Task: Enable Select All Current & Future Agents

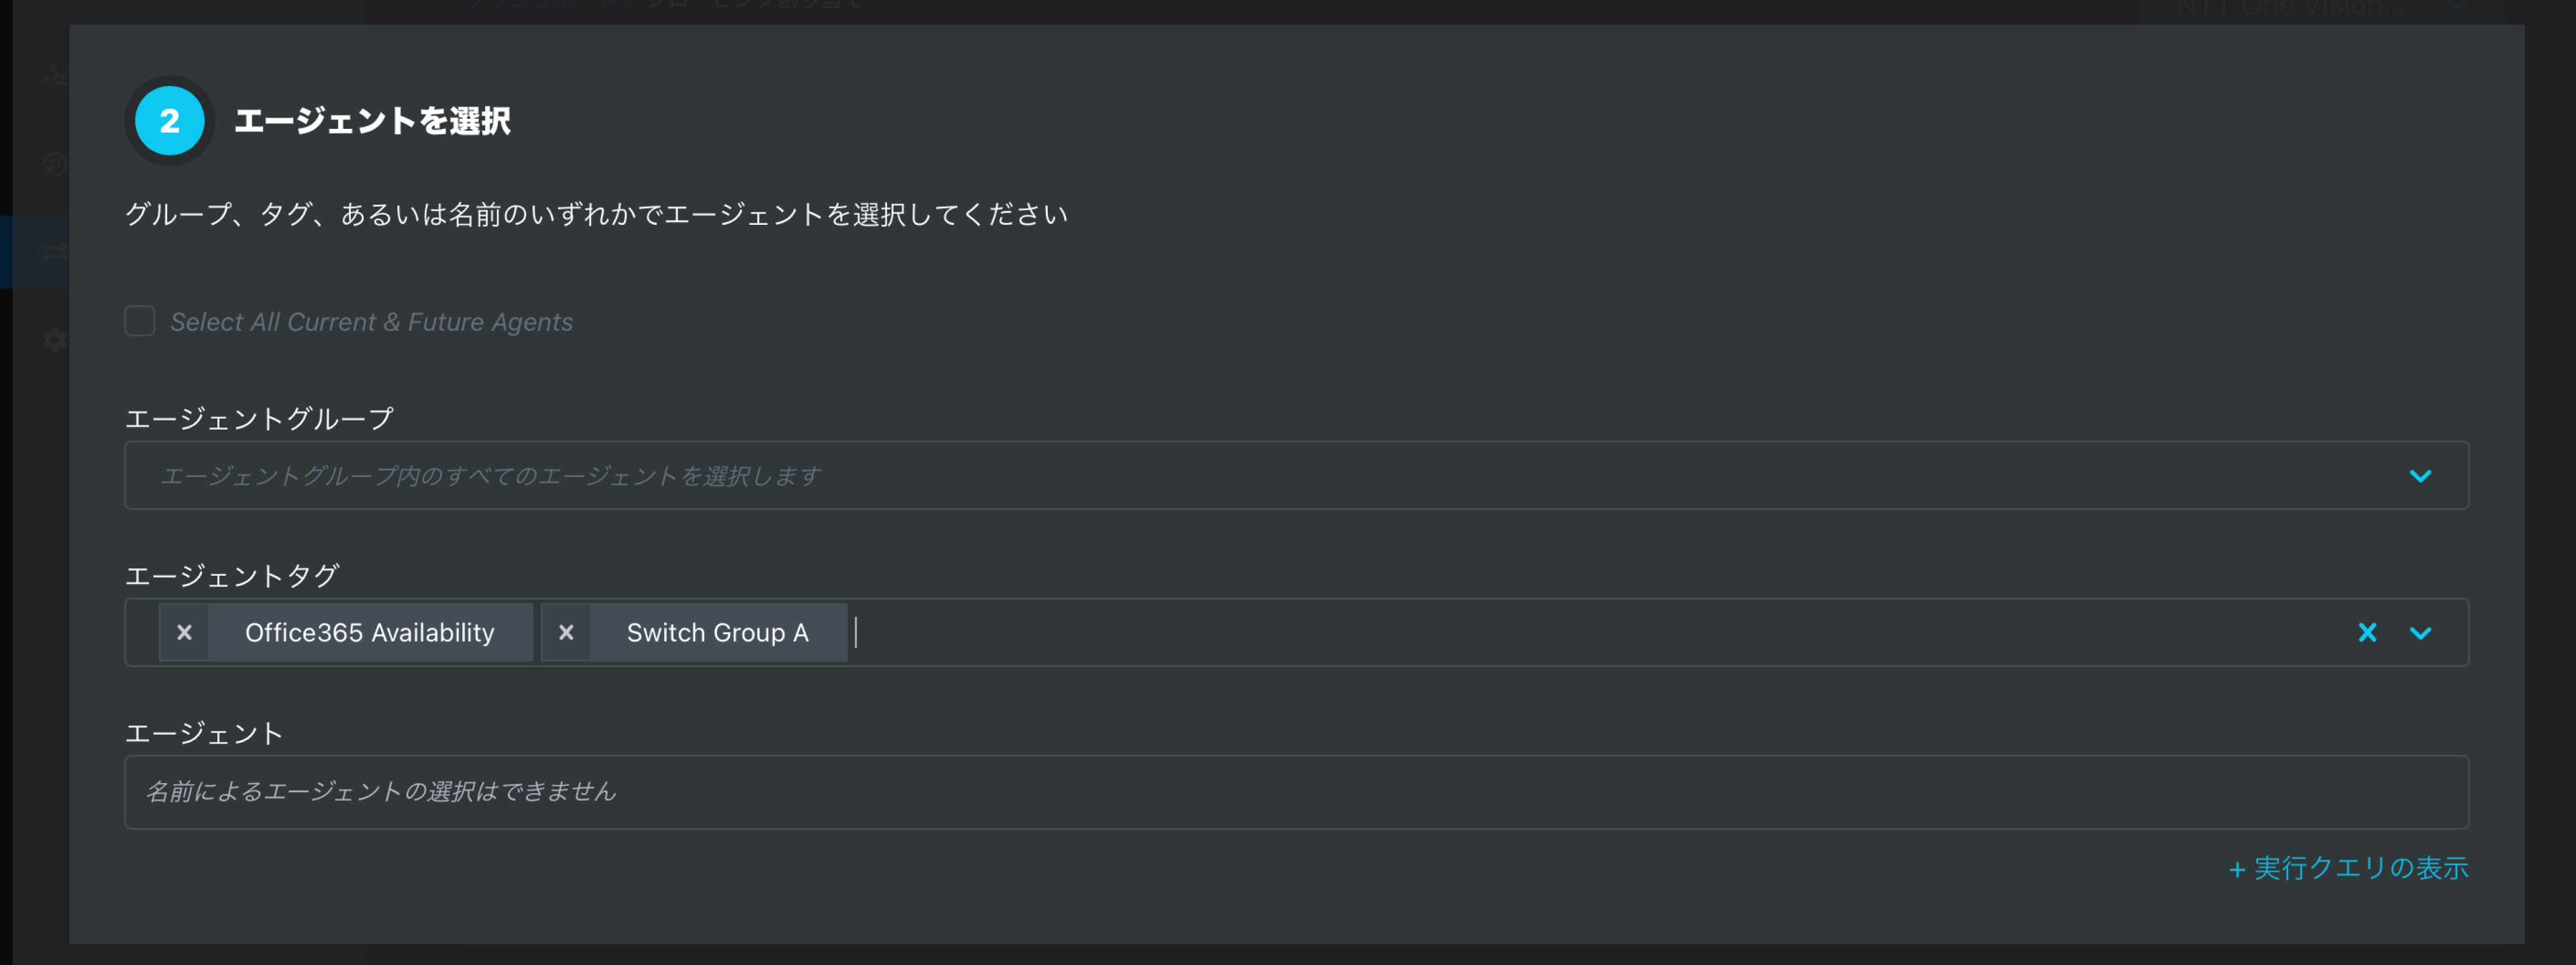Action: pos(140,321)
